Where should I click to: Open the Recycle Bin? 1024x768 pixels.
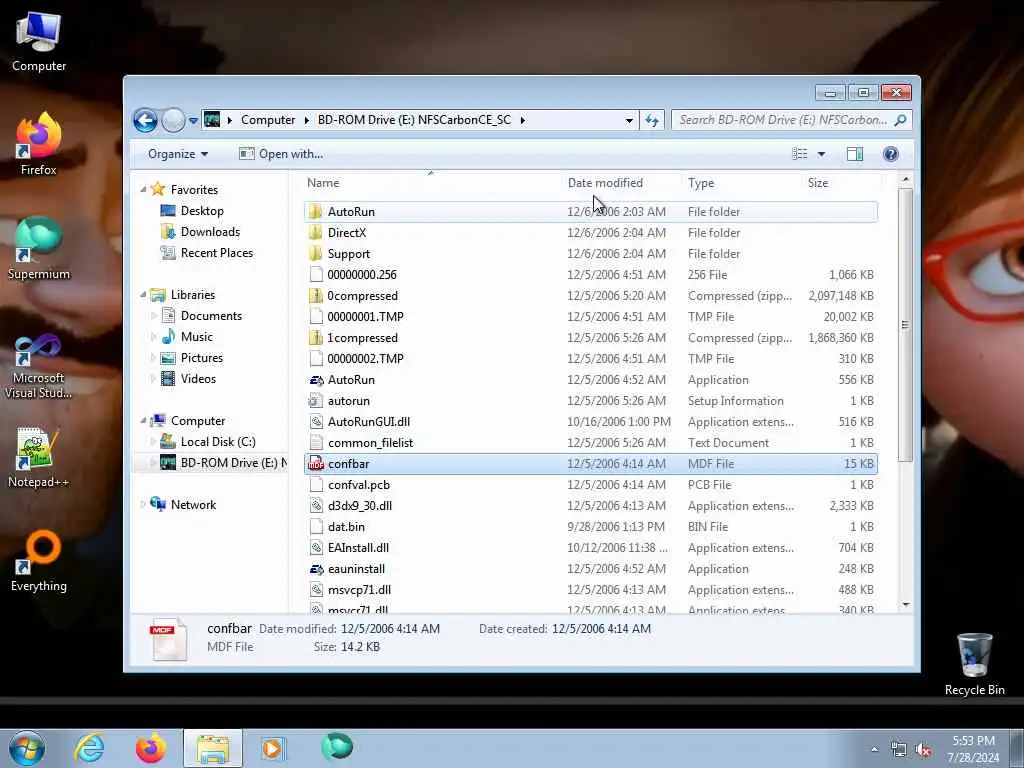[974, 664]
